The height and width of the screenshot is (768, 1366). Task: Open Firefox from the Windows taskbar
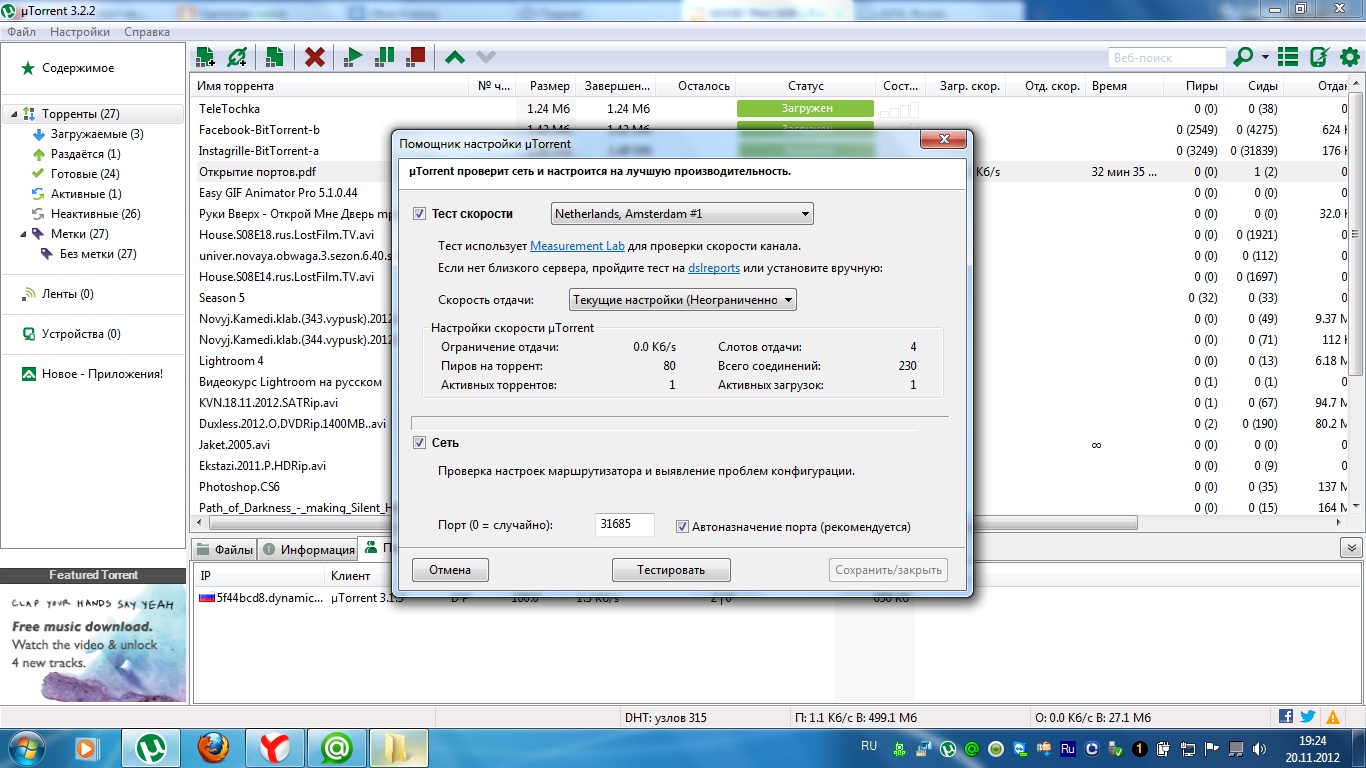tap(212, 747)
